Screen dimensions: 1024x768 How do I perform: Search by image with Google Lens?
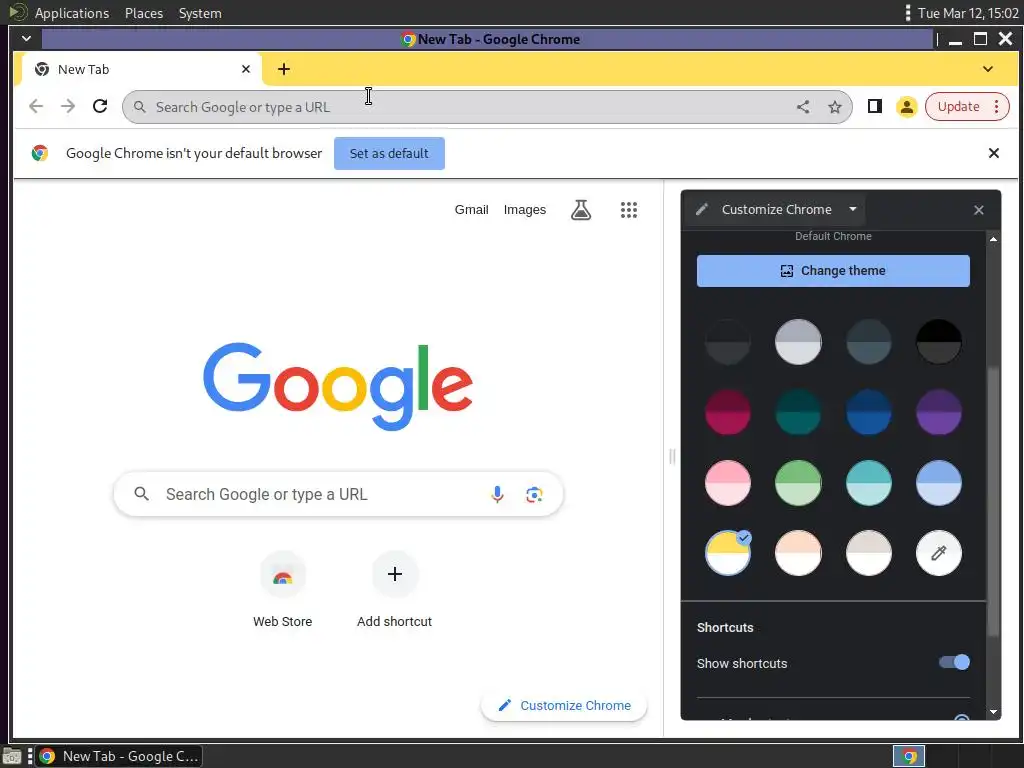(534, 494)
